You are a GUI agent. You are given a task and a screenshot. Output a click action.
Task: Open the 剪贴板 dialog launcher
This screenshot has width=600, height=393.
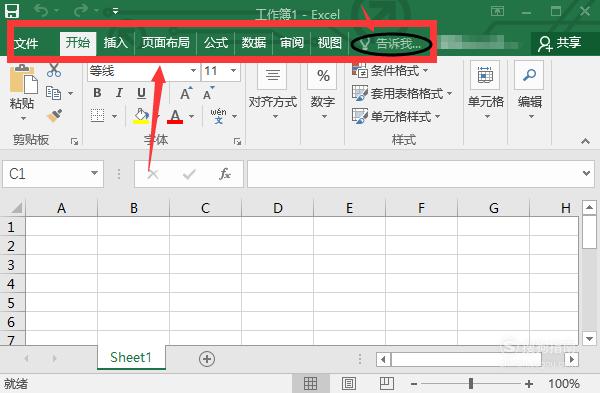point(75,142)
